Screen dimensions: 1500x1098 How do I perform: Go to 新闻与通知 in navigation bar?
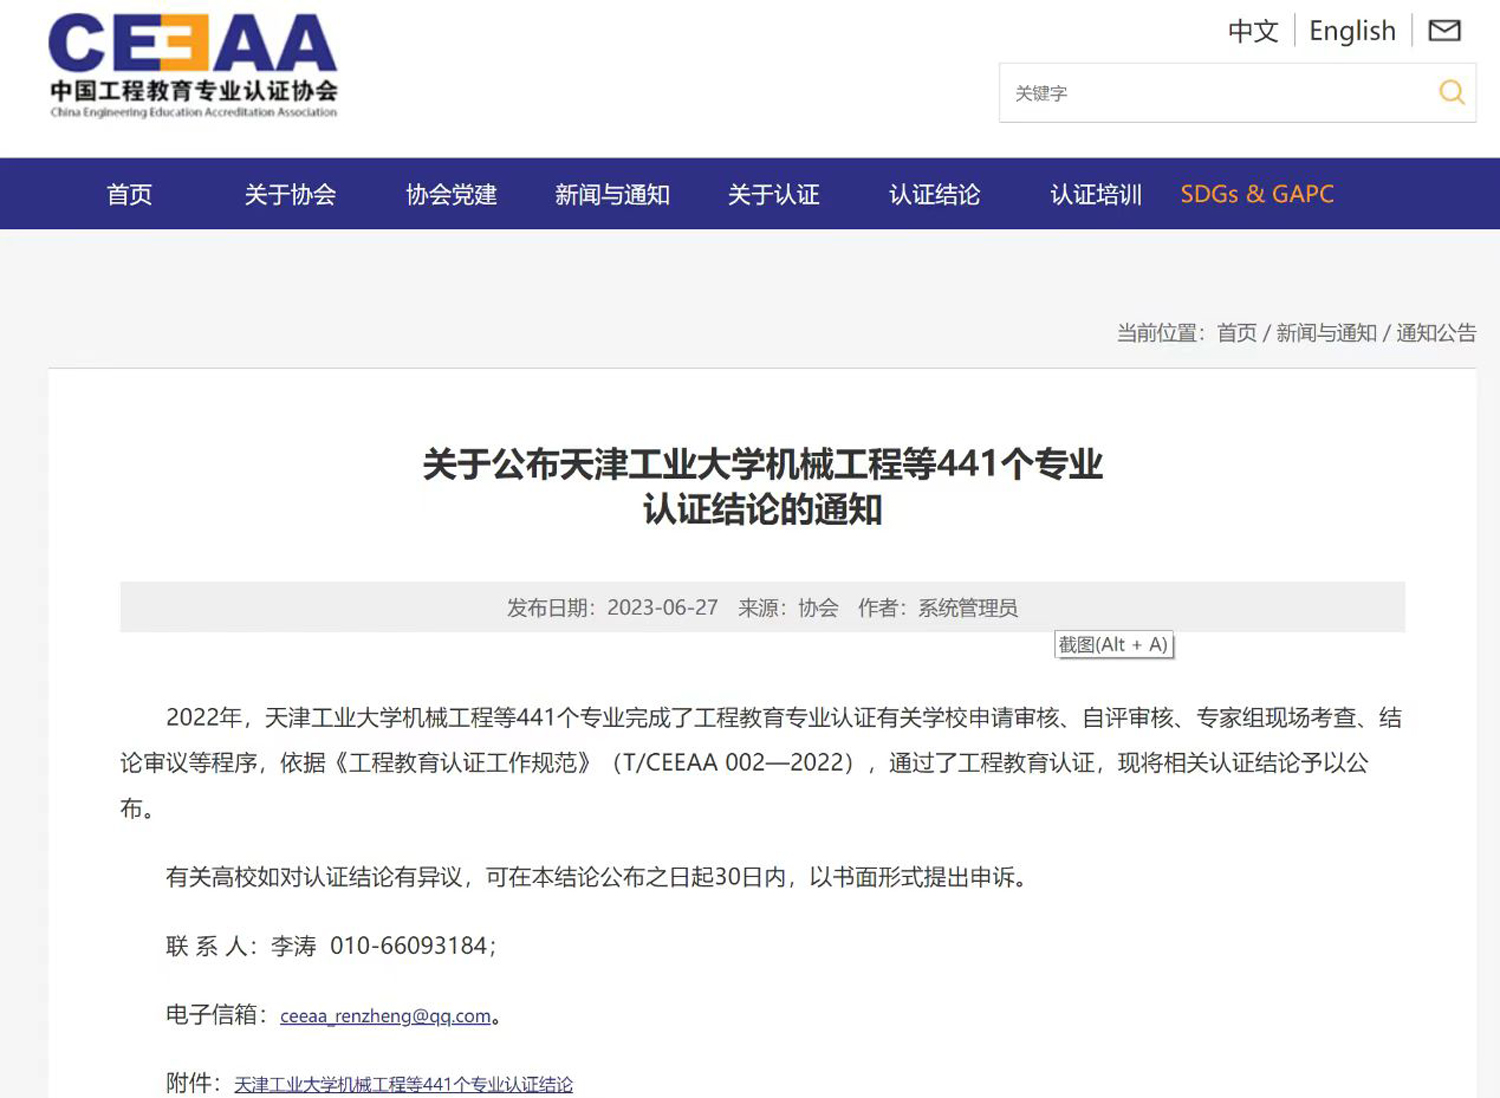(x=612, y=194)
